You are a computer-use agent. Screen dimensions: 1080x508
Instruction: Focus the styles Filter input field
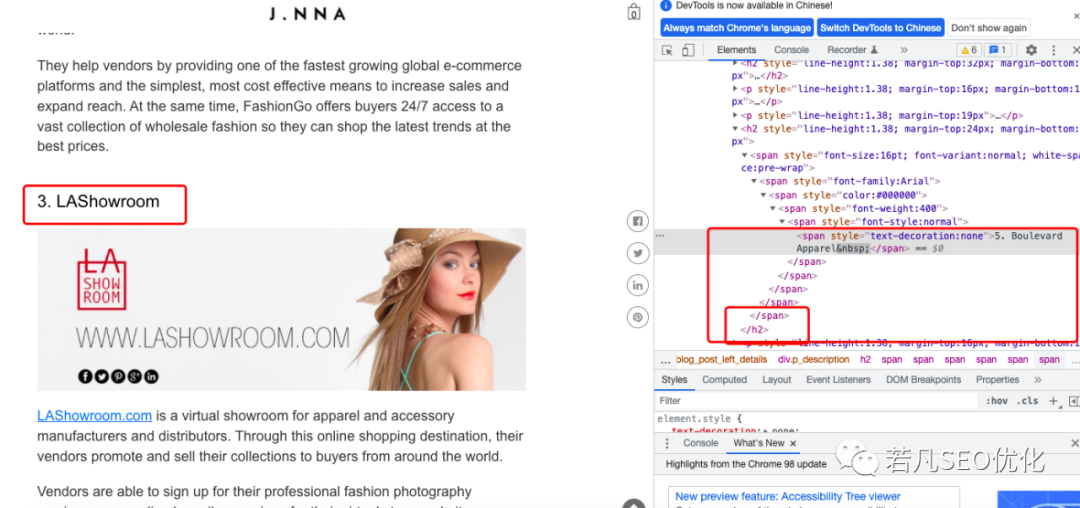(816, 401)
